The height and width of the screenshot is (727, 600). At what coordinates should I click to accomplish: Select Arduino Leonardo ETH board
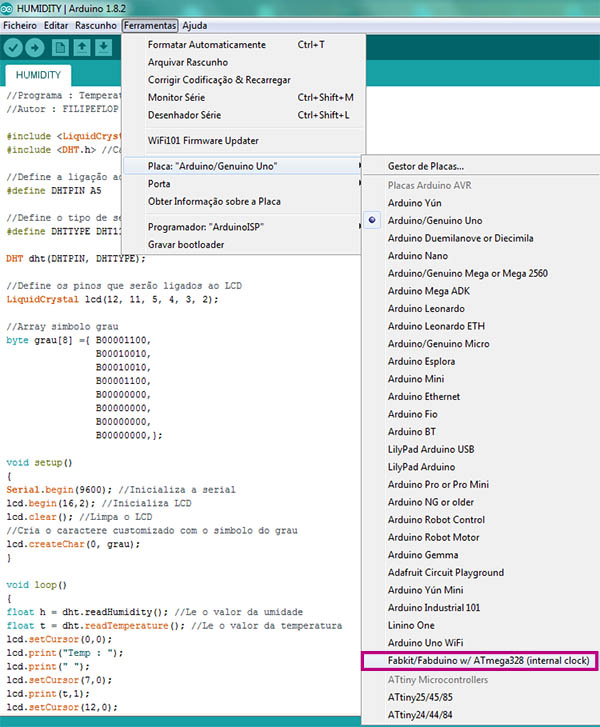pos(480,326)
